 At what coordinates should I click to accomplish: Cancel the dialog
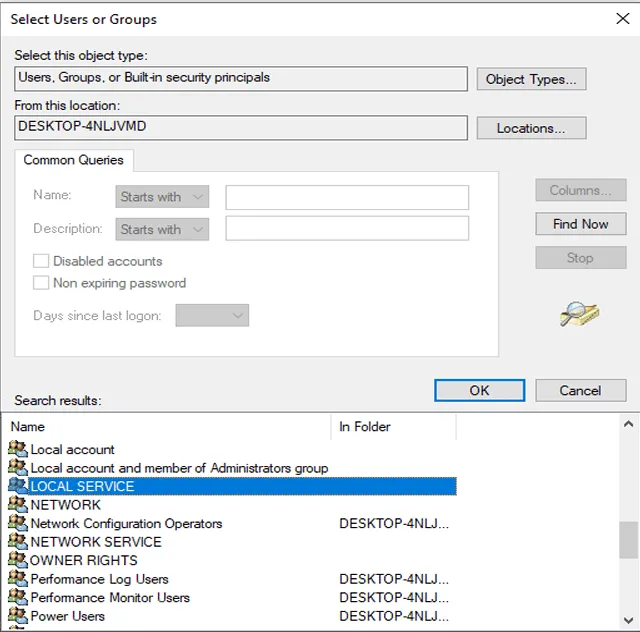pyautogui.click(x=581, y=391)
